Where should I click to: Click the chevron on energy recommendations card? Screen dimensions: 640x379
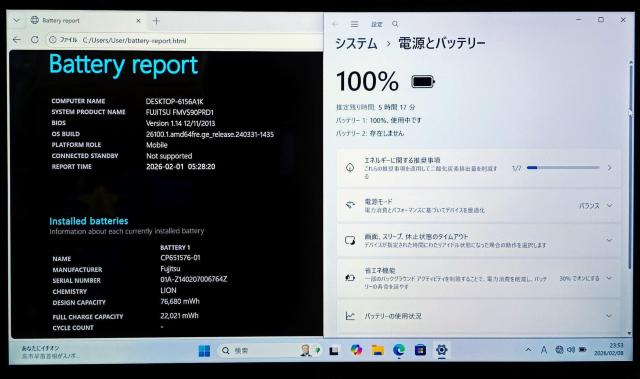click(x=609, y=168)
